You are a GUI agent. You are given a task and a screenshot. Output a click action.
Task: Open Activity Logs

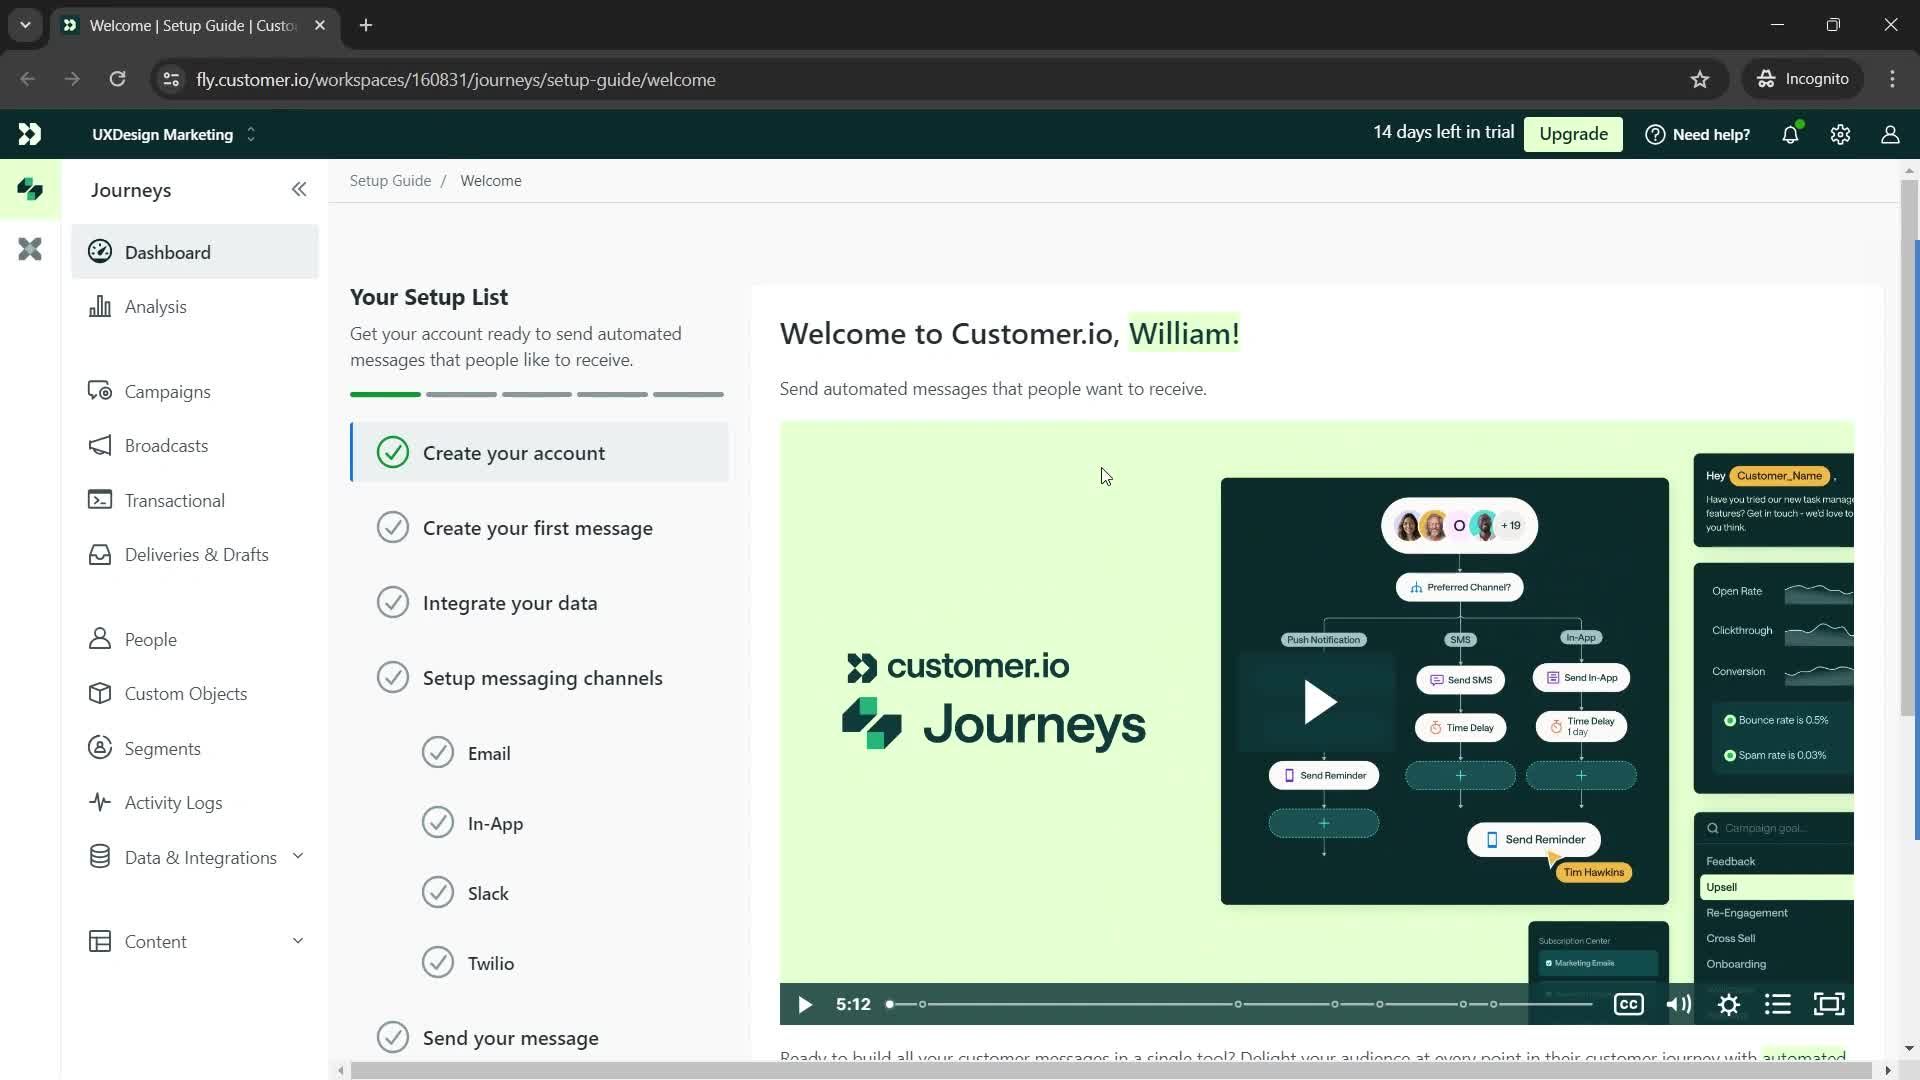click(x=173, y=802)
